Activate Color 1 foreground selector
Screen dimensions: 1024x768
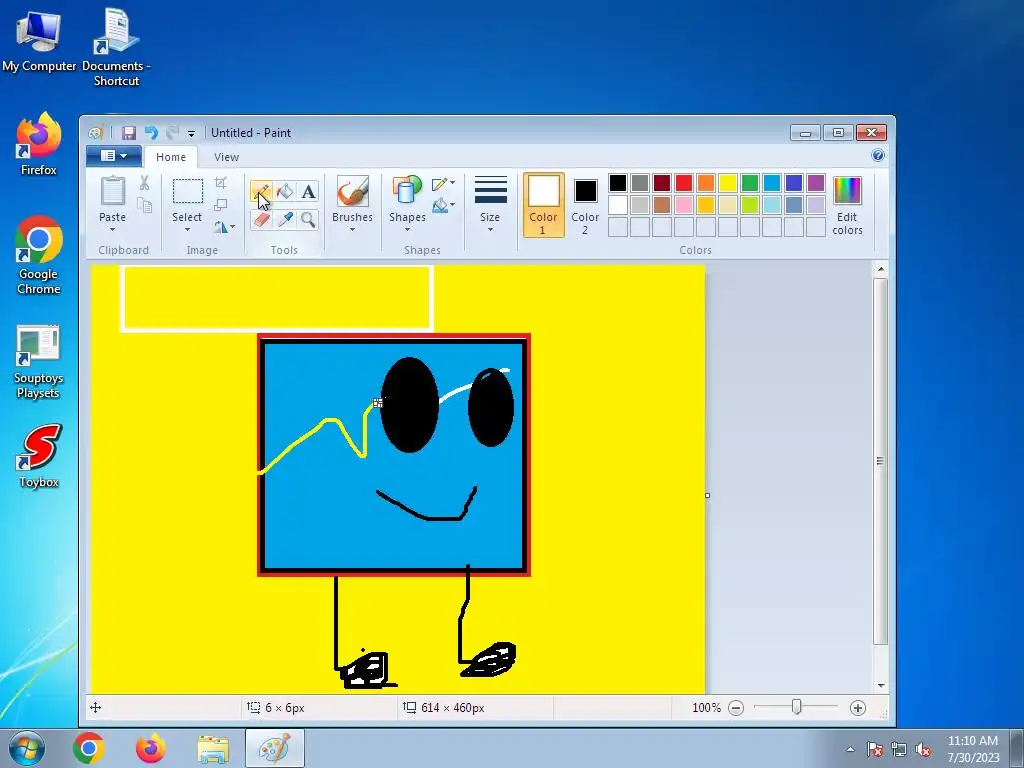point(543,205)
